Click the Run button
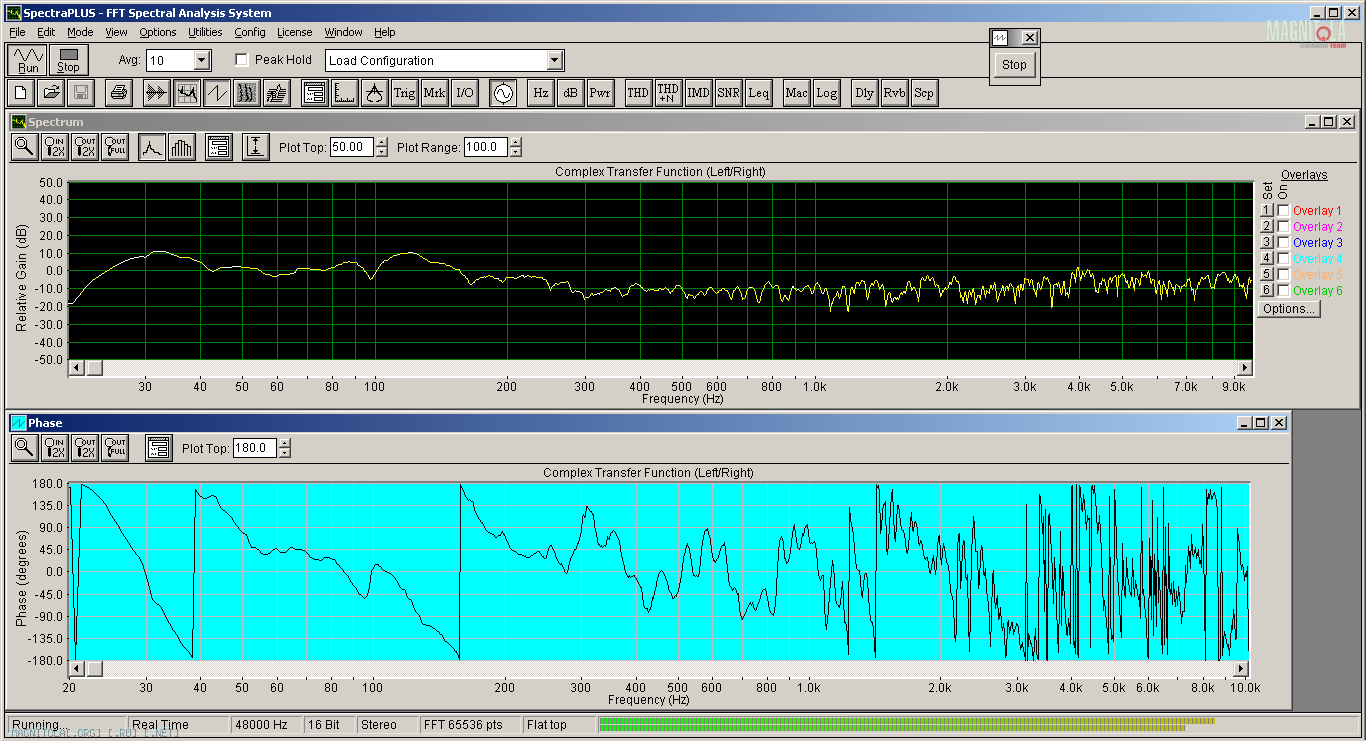Viewport: 1366px width, 742px height. pos(28,60)
